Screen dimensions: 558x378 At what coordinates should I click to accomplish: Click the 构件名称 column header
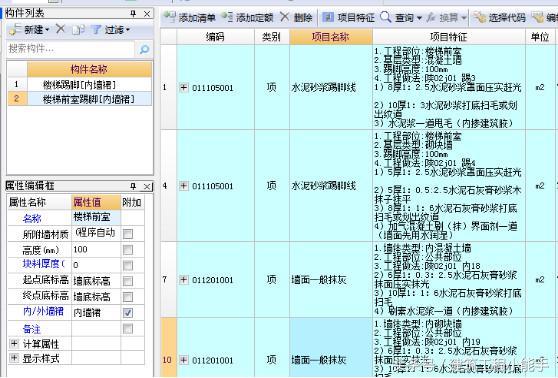click(89, 69)
